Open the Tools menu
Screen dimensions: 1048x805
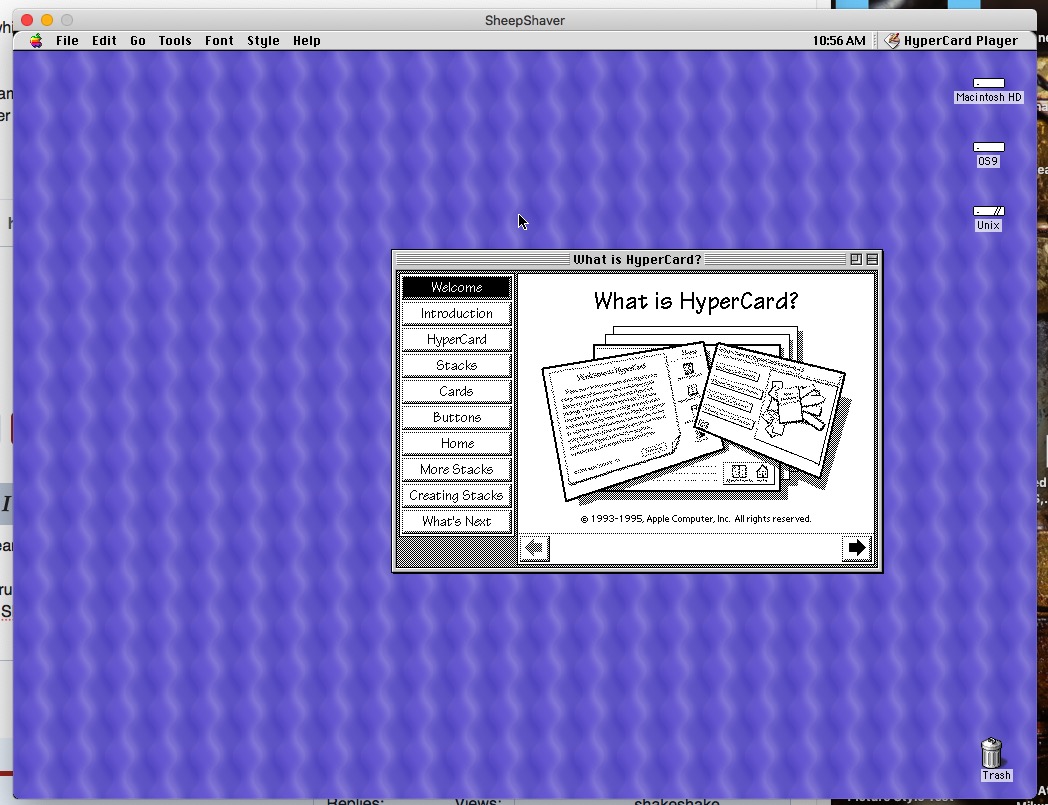coord(175,41)
